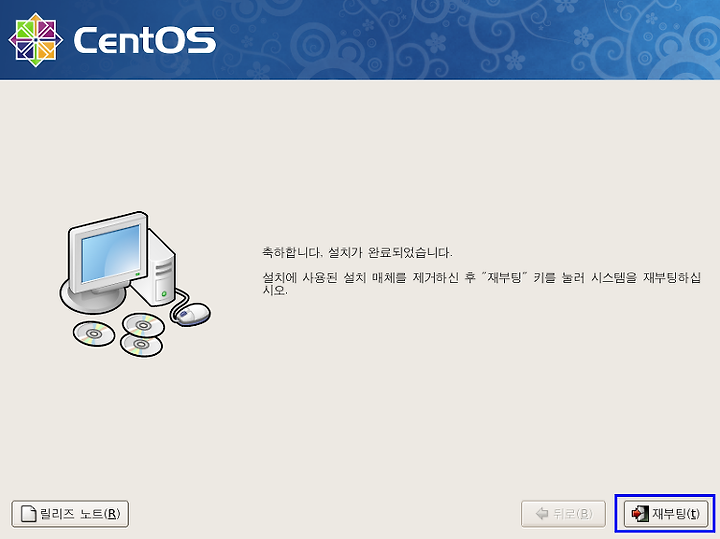Click the CD disc nearest the mouse
The height and width of the screenshot is (539, 720).
pos(143,326)
